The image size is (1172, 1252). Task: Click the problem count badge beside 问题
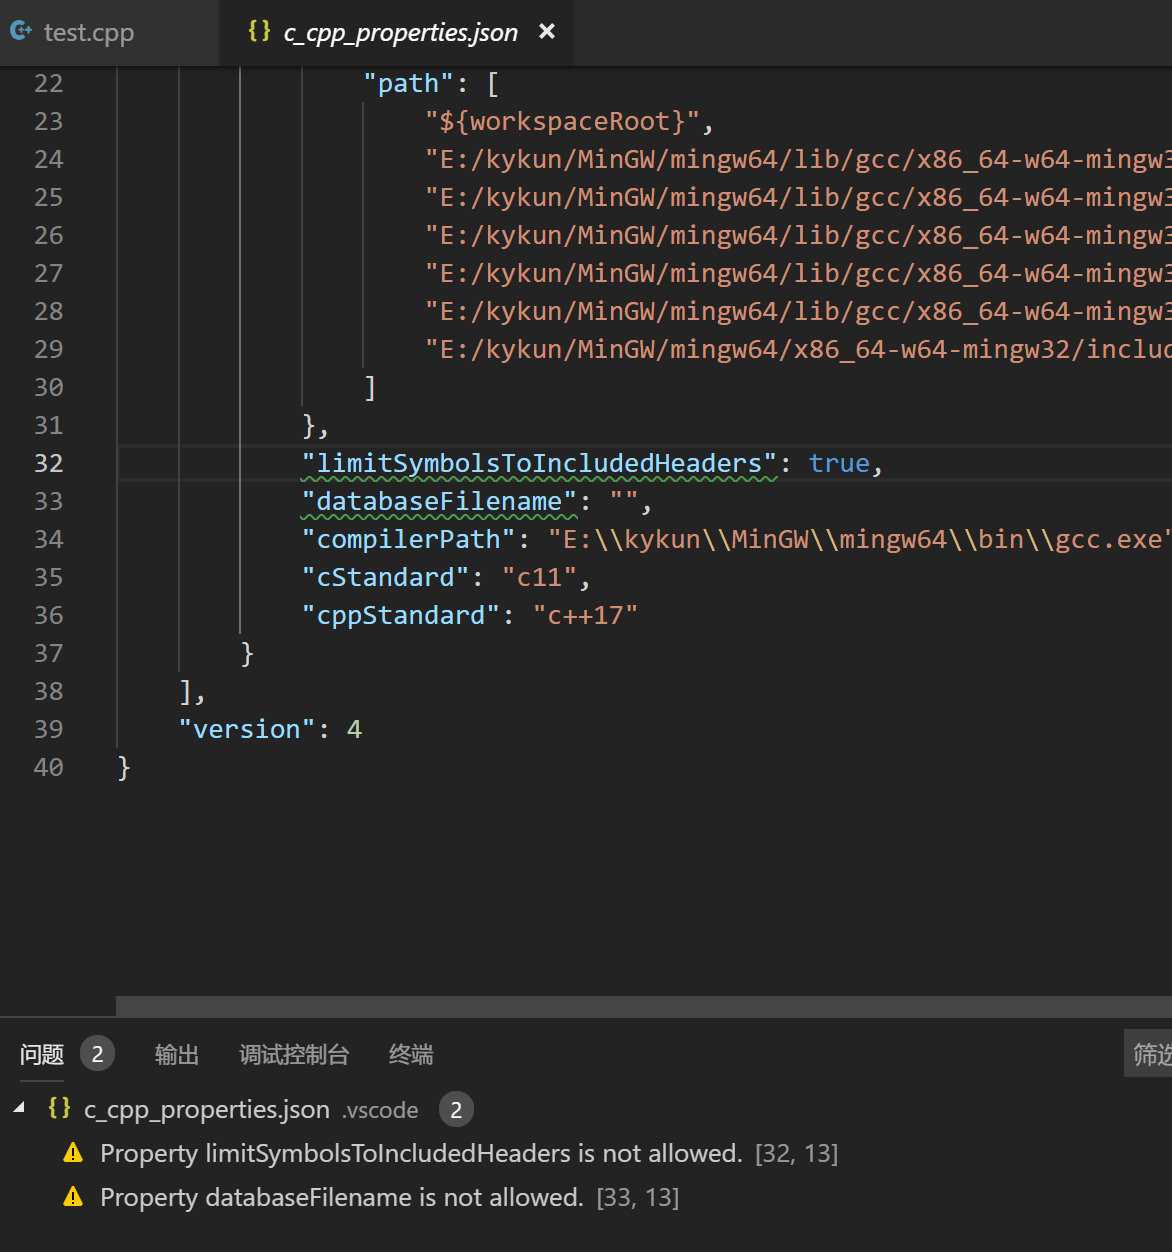[x=97, y=1054]
